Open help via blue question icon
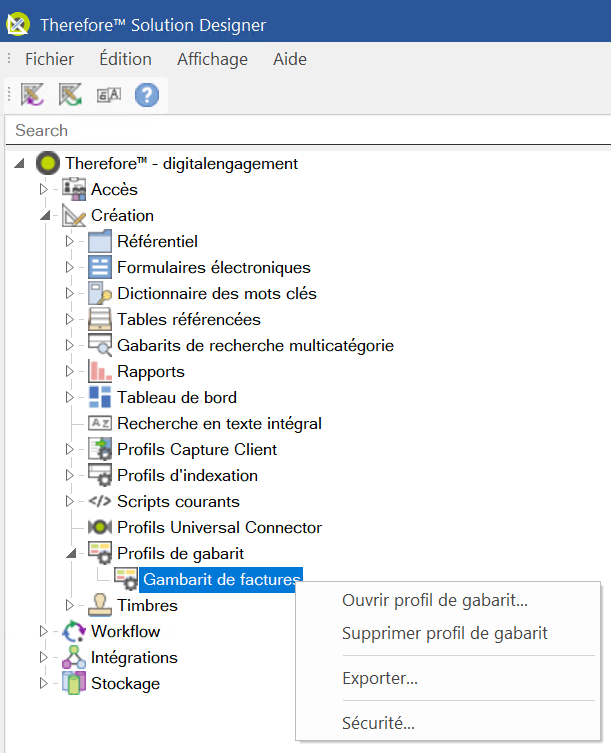Screen dimensions: 611x753 [147, 95]
